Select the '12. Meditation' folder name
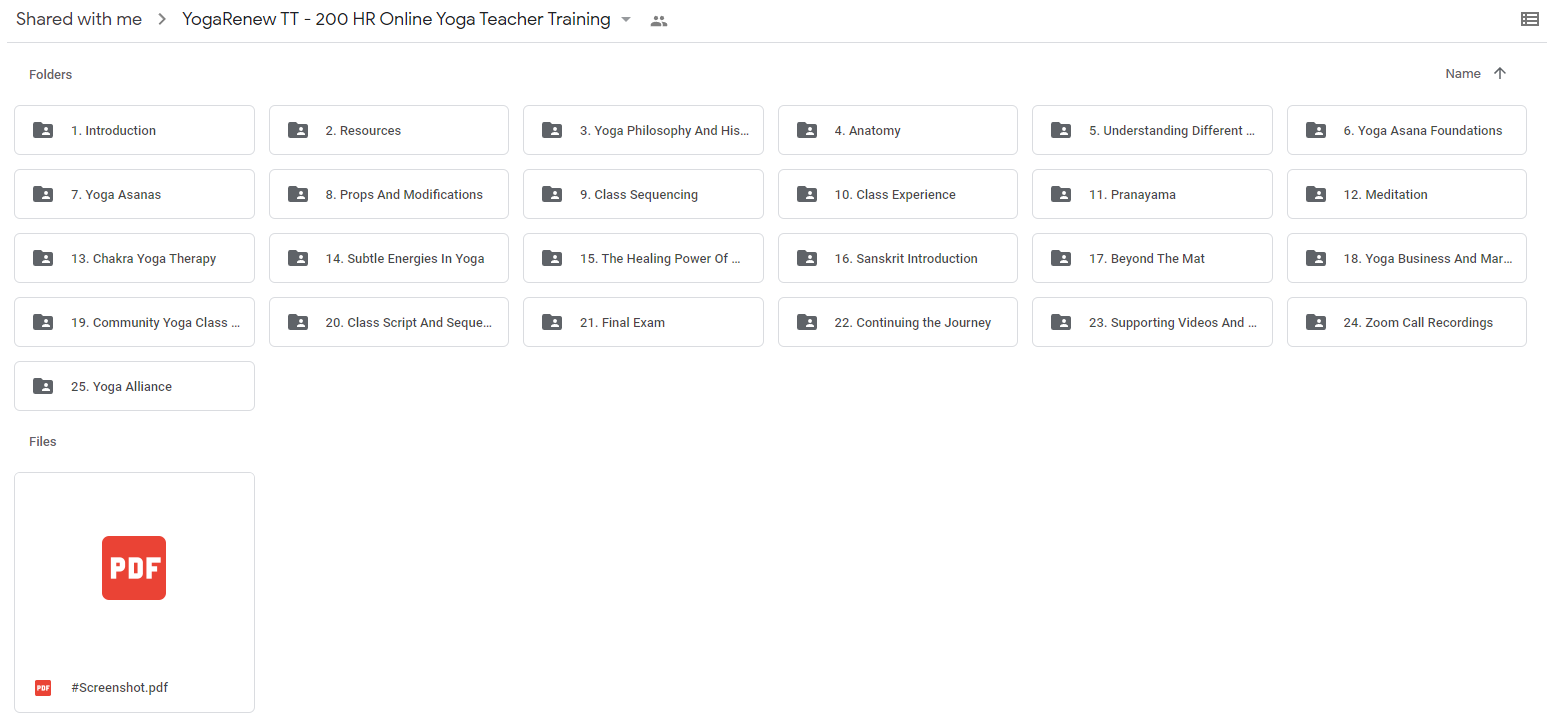Viewport: 1547px width, 723px height. pyautogui.click(x=1385, y=195)
